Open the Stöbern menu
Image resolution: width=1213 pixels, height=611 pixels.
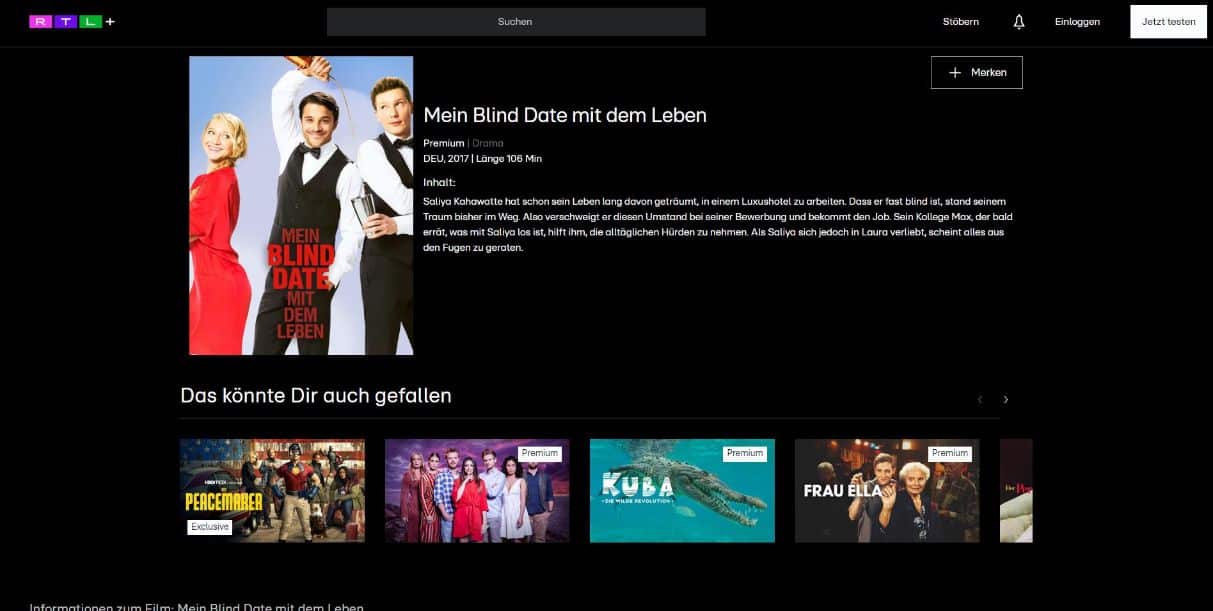961,22
